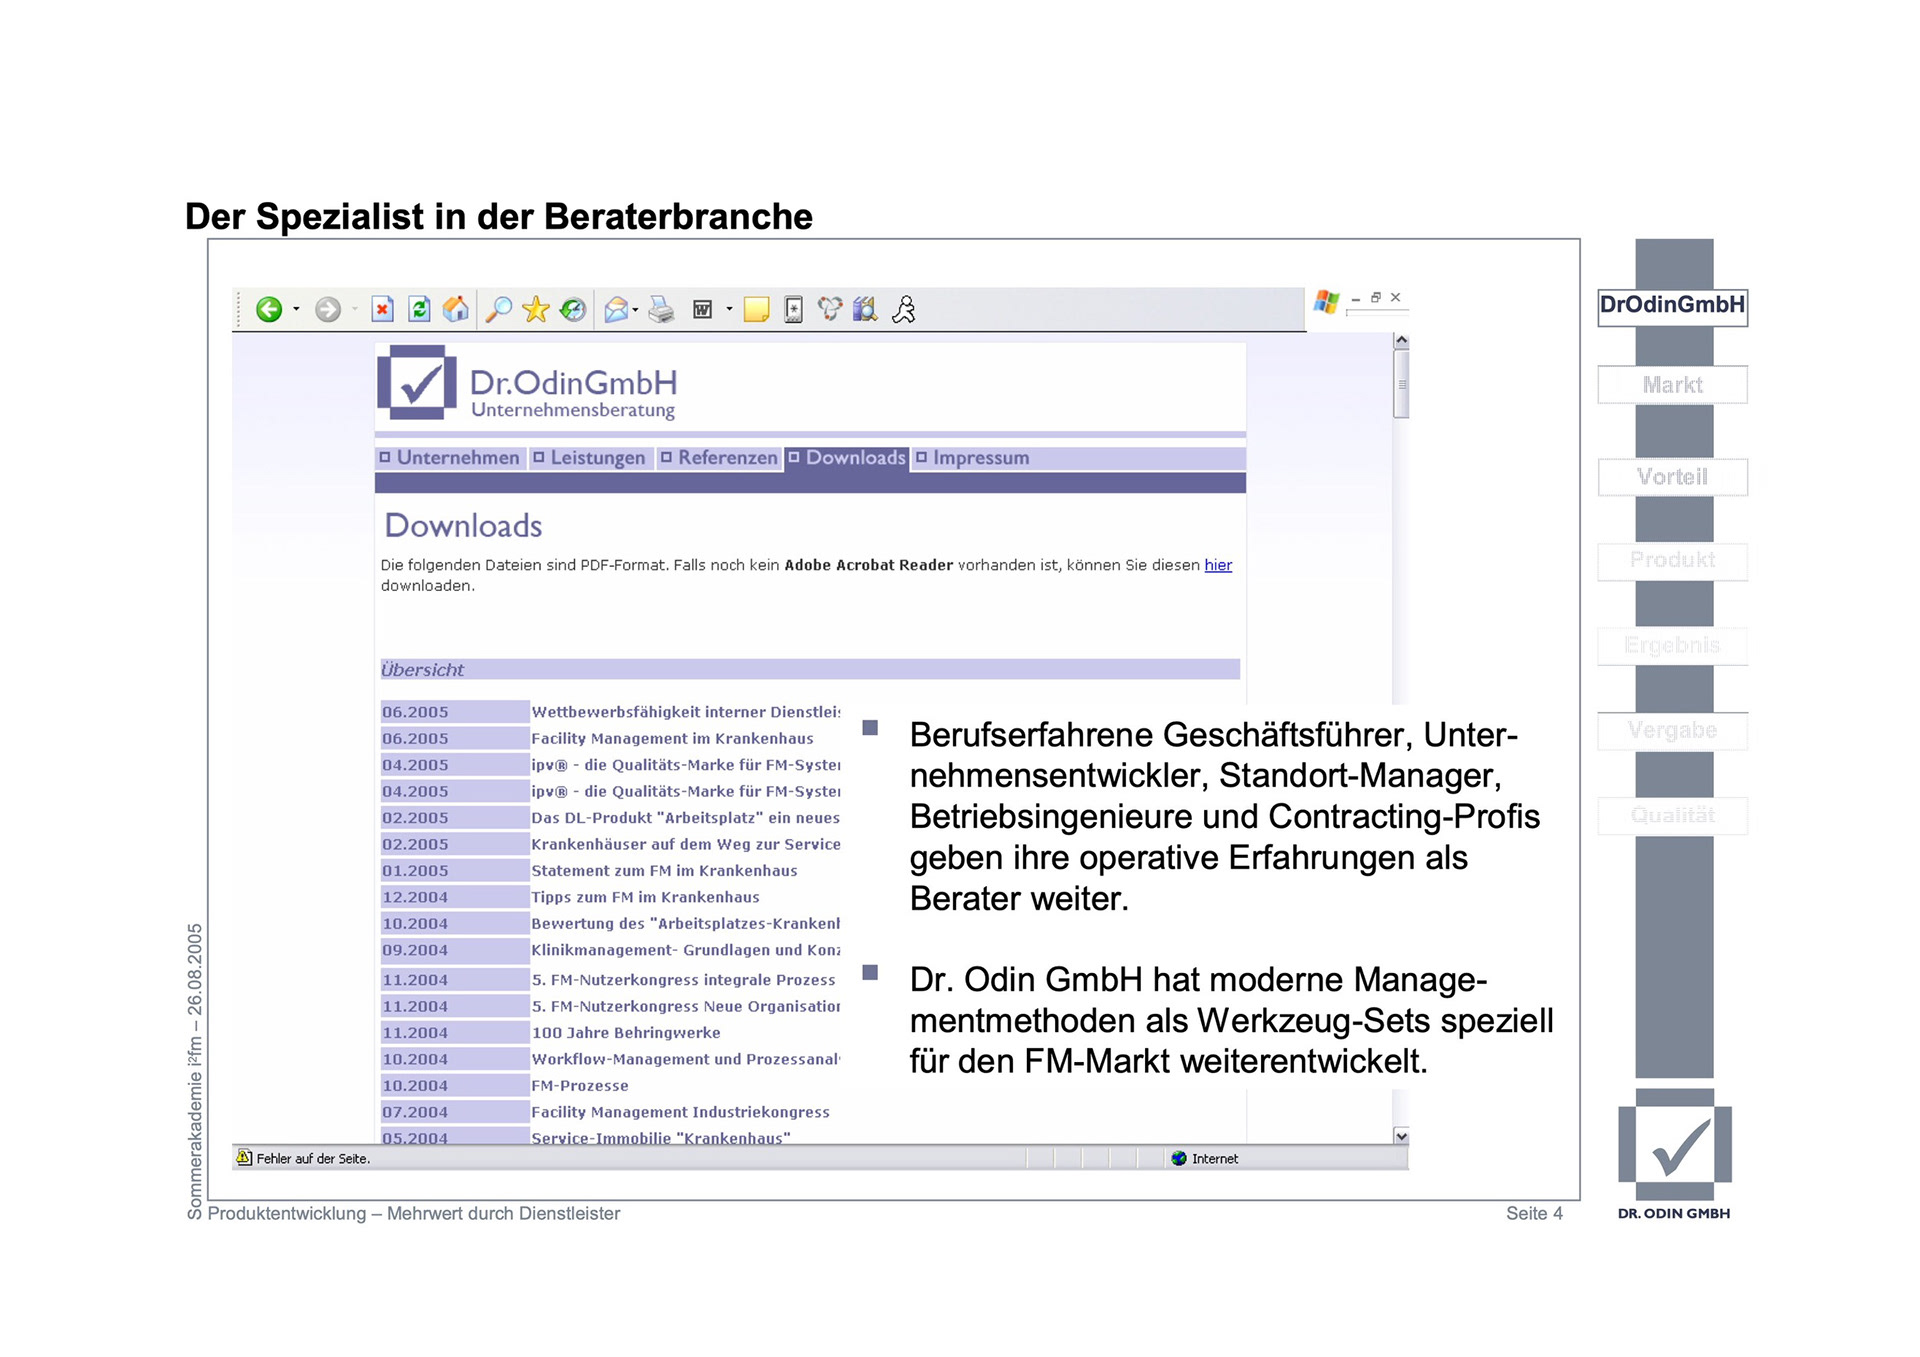Go to the Home page icon

pyautogui.click(x=456, y=310)
